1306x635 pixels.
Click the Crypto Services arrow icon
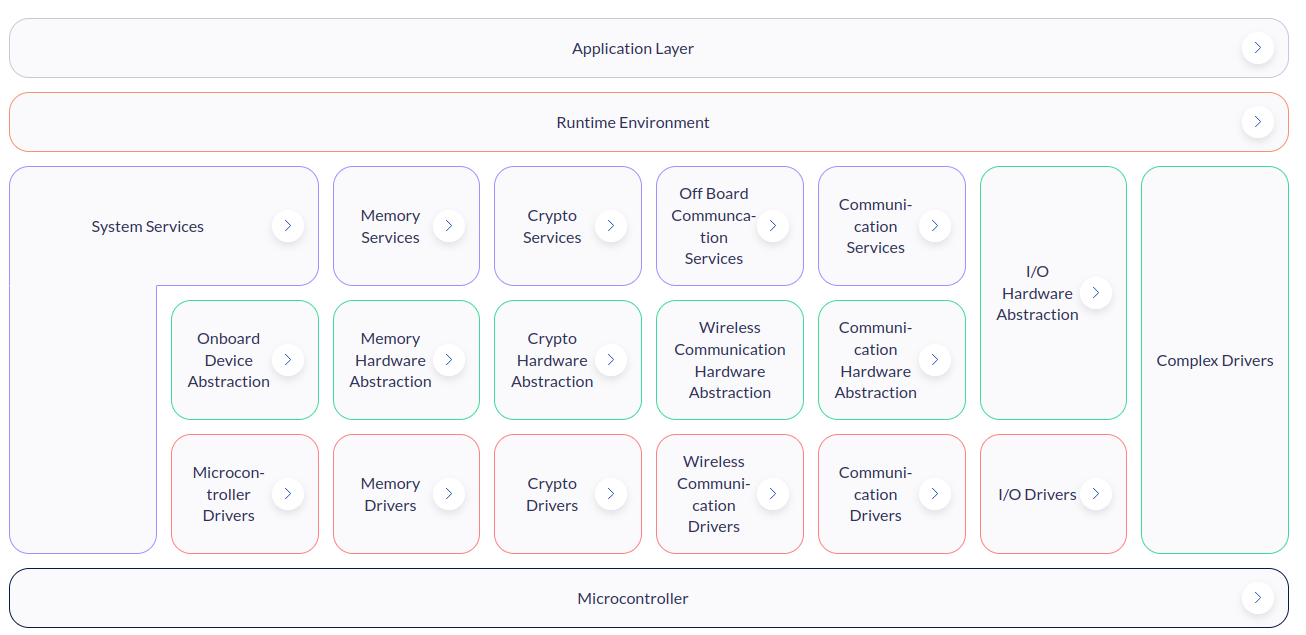click(611, 226)
